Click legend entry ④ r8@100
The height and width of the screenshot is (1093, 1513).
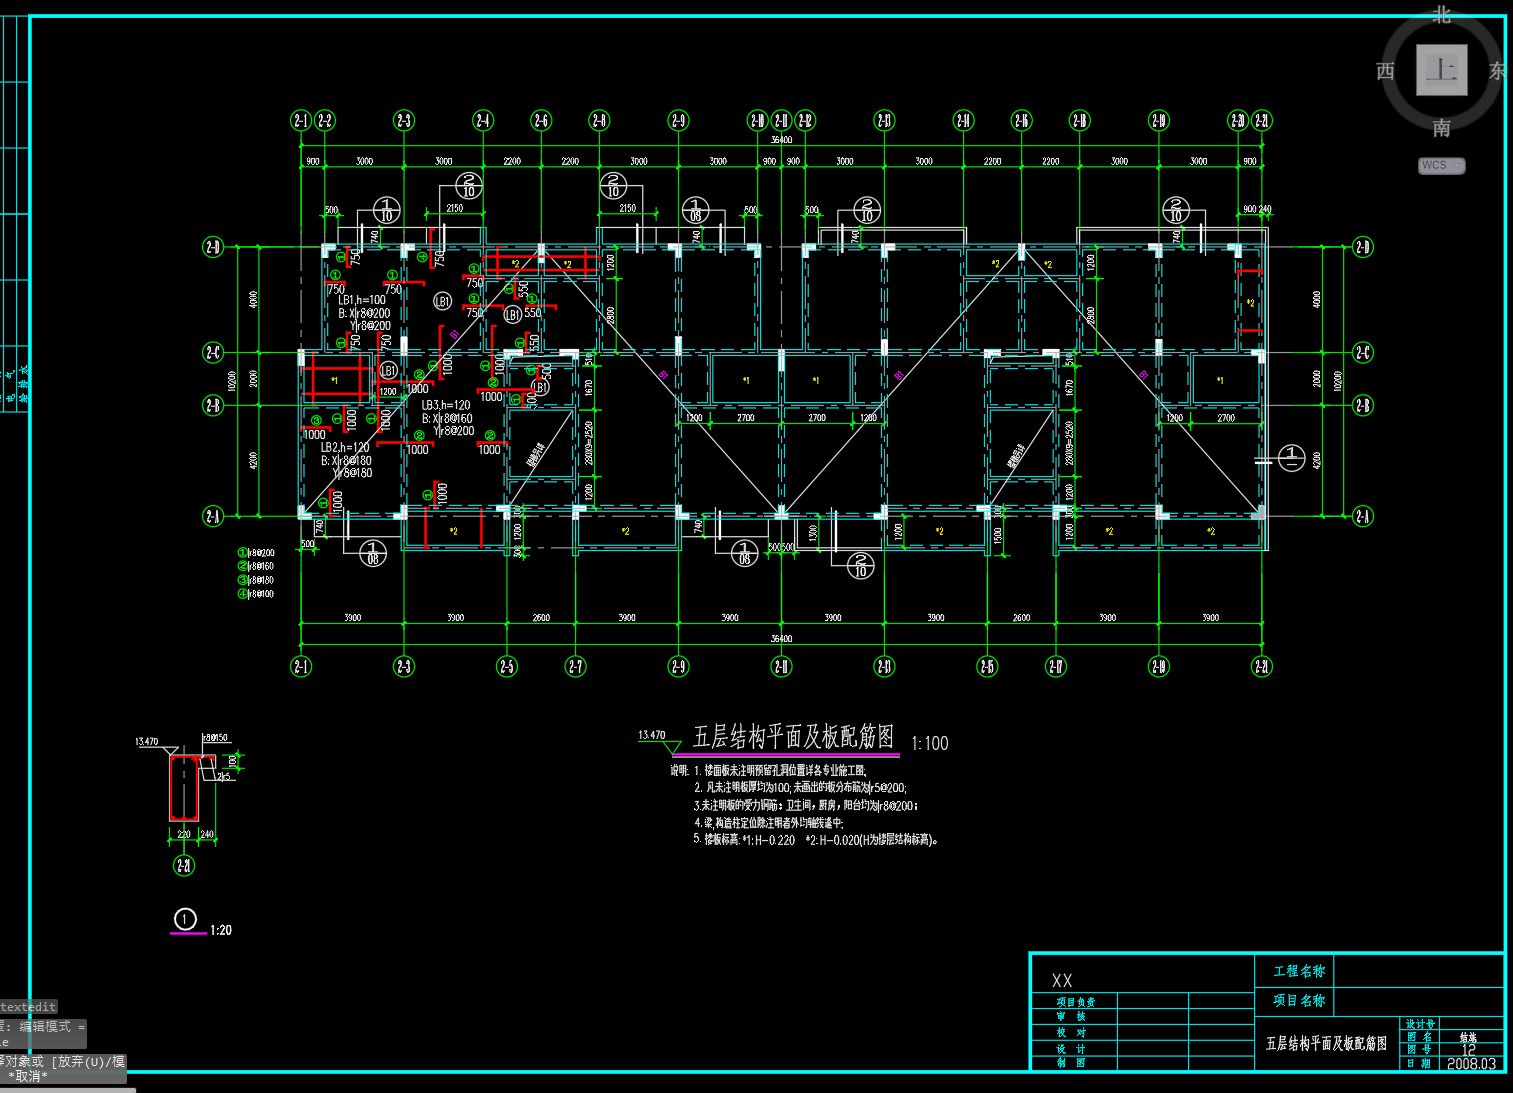pos(256,594)
